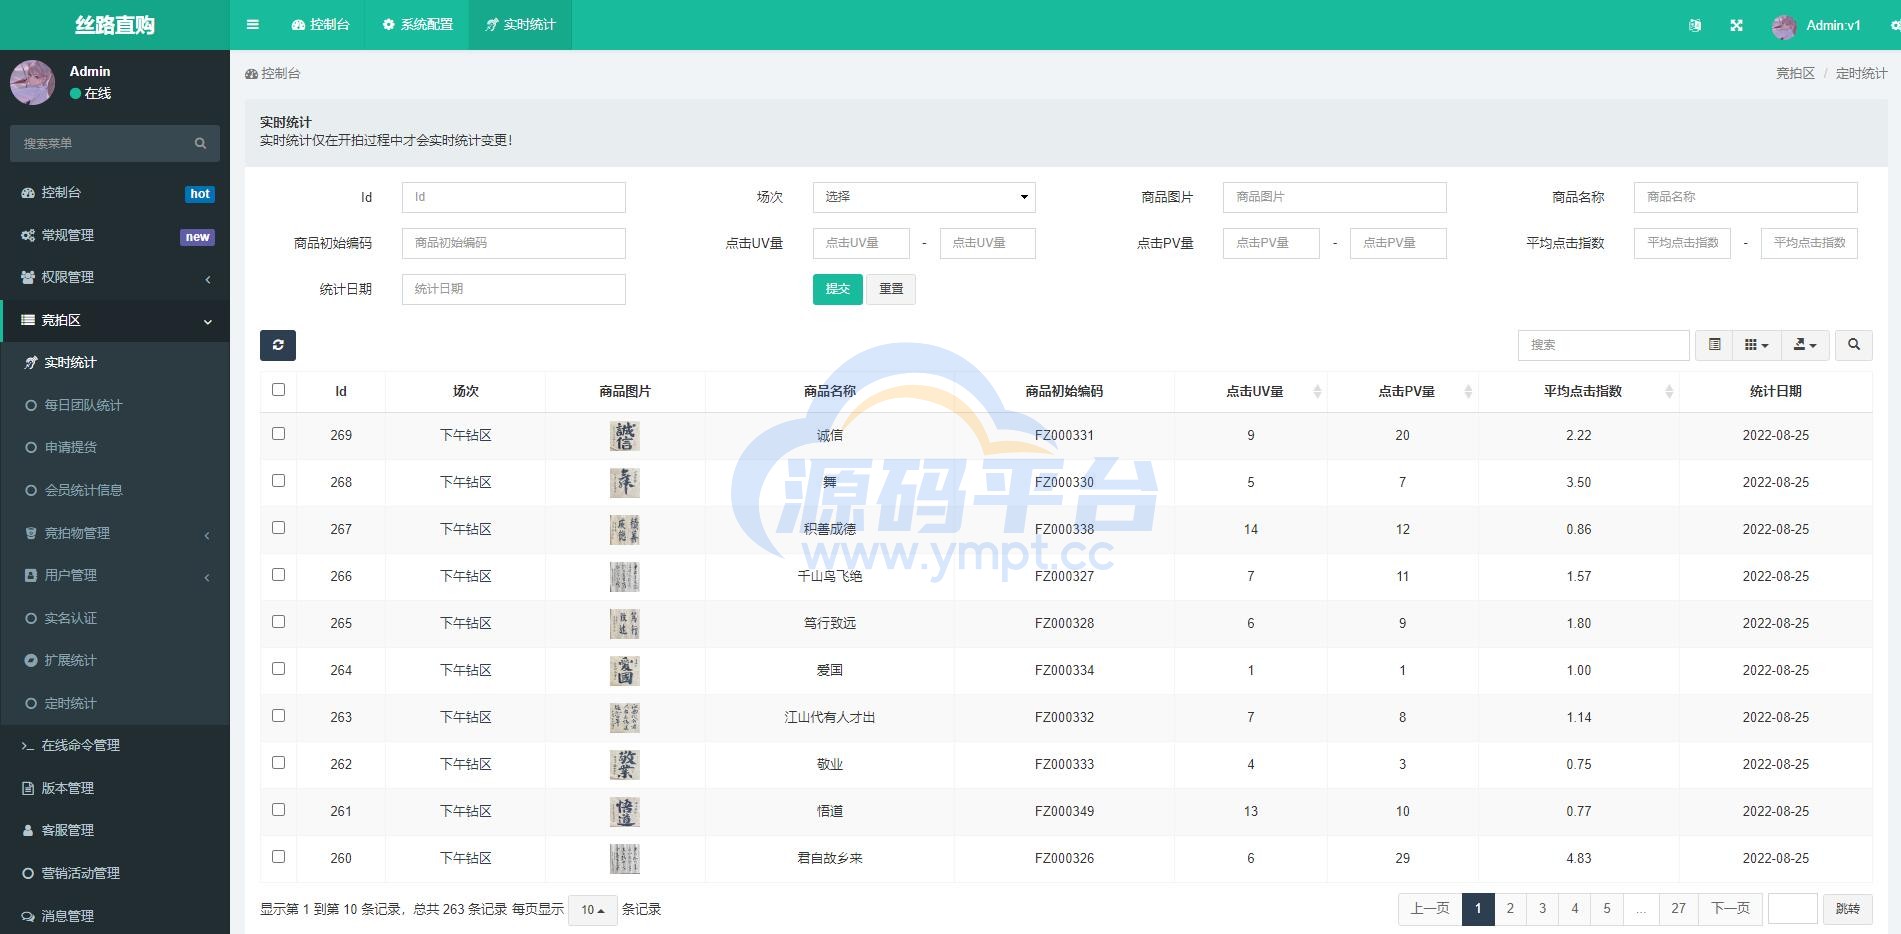Click the 跳转 jump button
This screenshot has width=1901, height=934.
tap(1848, 909)
